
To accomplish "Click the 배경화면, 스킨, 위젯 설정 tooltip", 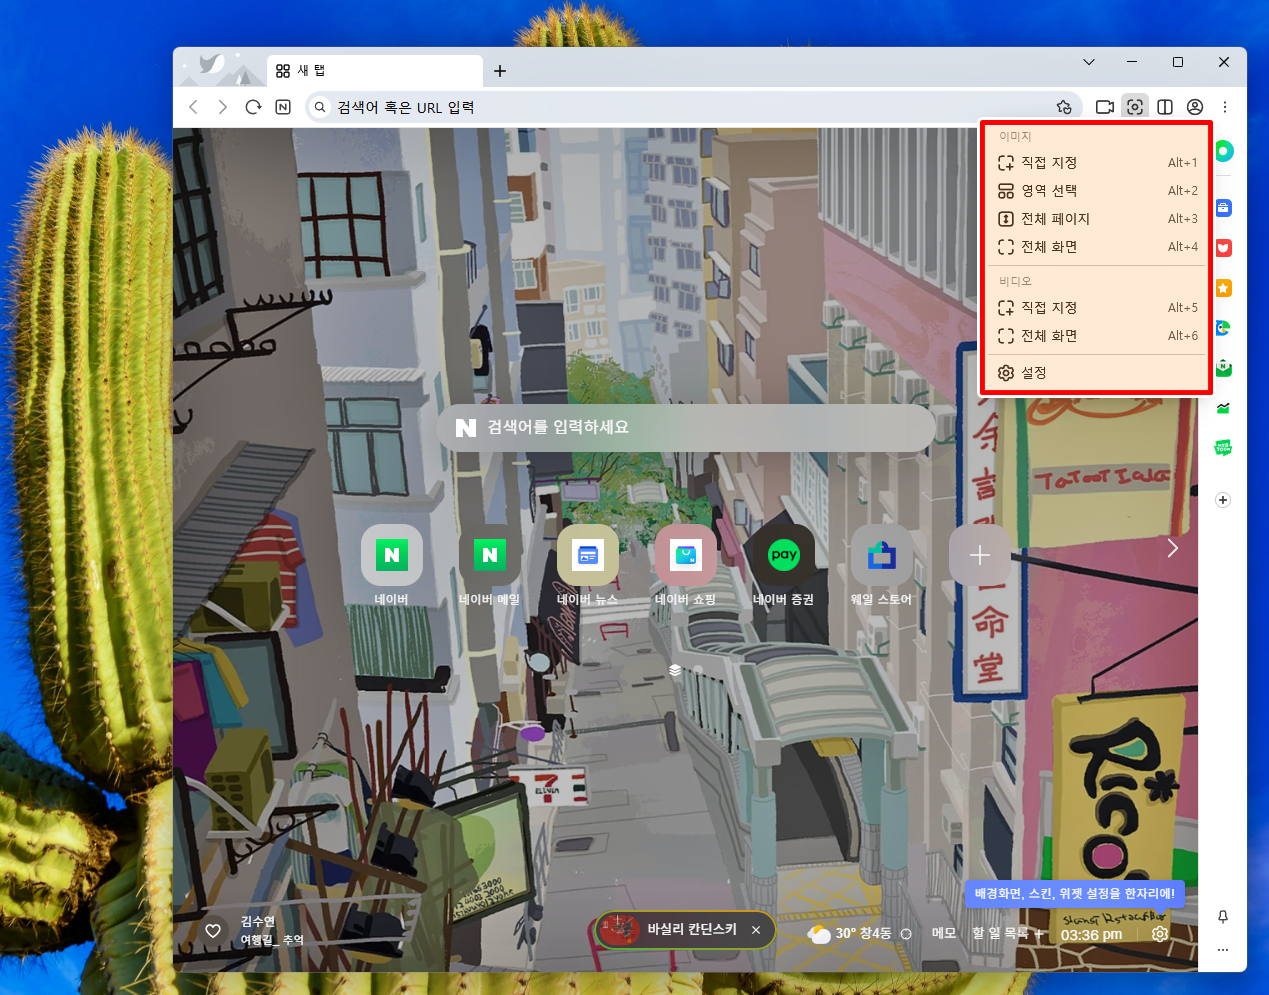I will [x=1075, y=894].
